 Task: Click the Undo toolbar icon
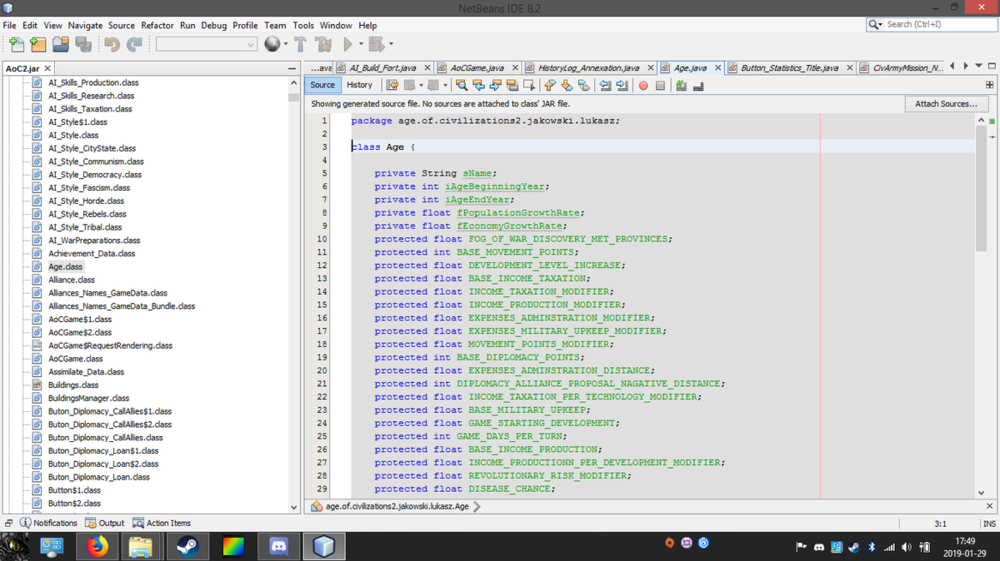pos(112,44)
